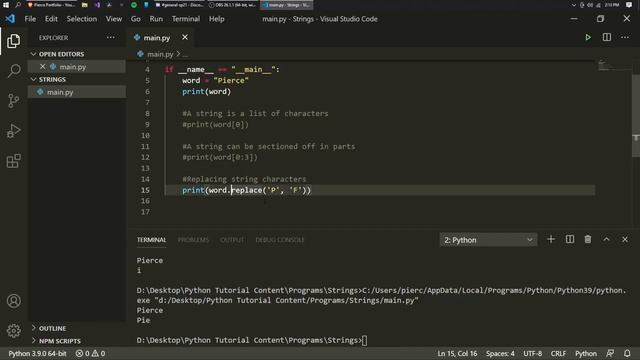Open Explorer views and more actions ellipsis
The width and height of the screenshot is (640, 360).
click(111, 38)
